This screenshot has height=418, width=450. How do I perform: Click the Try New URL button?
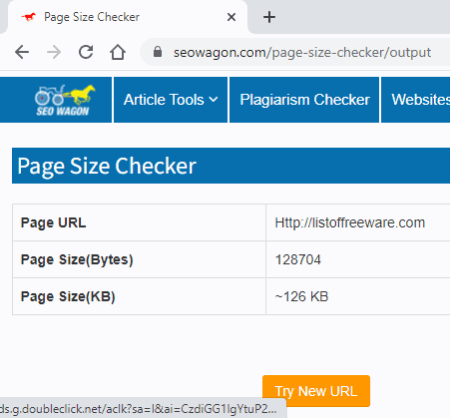coord(316,391)
